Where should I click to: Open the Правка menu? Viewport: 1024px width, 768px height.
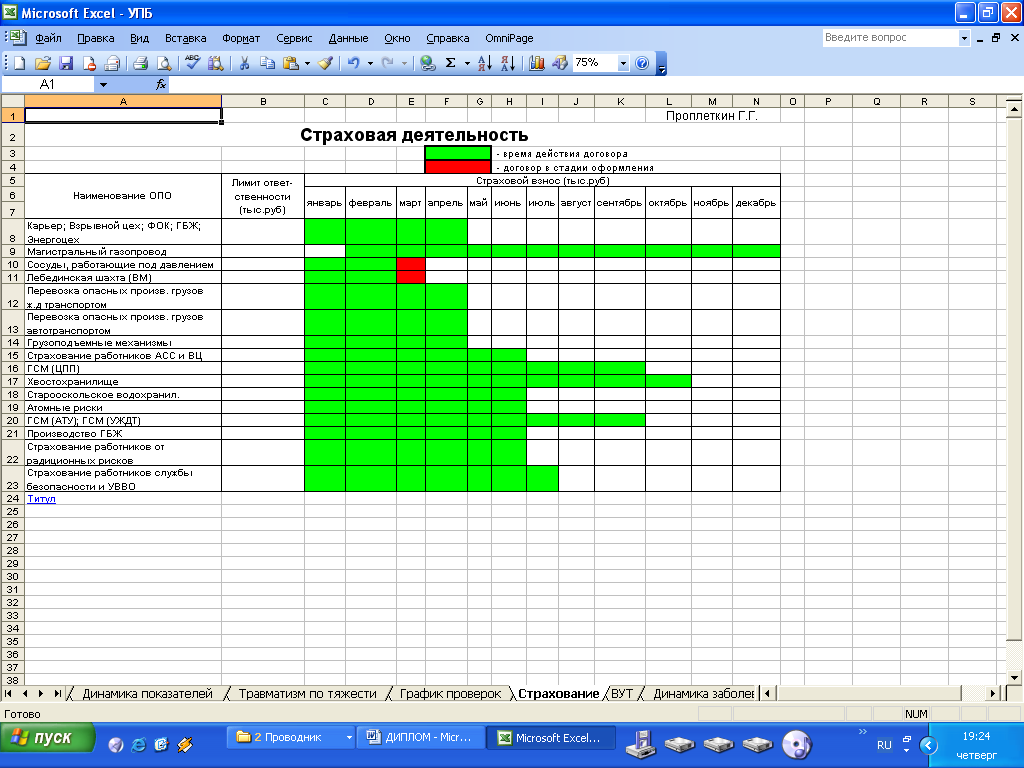point(95,38)
